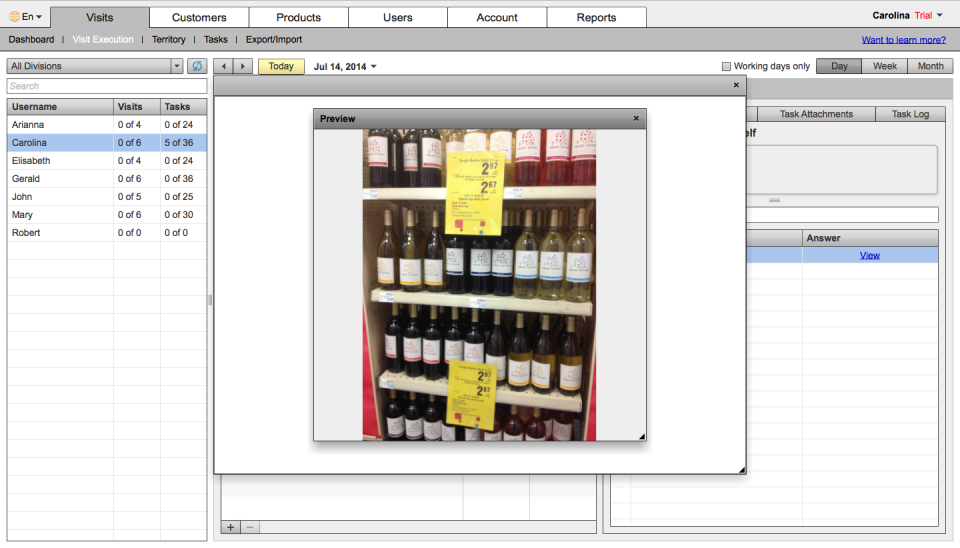Select user Robert row
The height and width of the screenshot is (548, 960).
[107, 233]
